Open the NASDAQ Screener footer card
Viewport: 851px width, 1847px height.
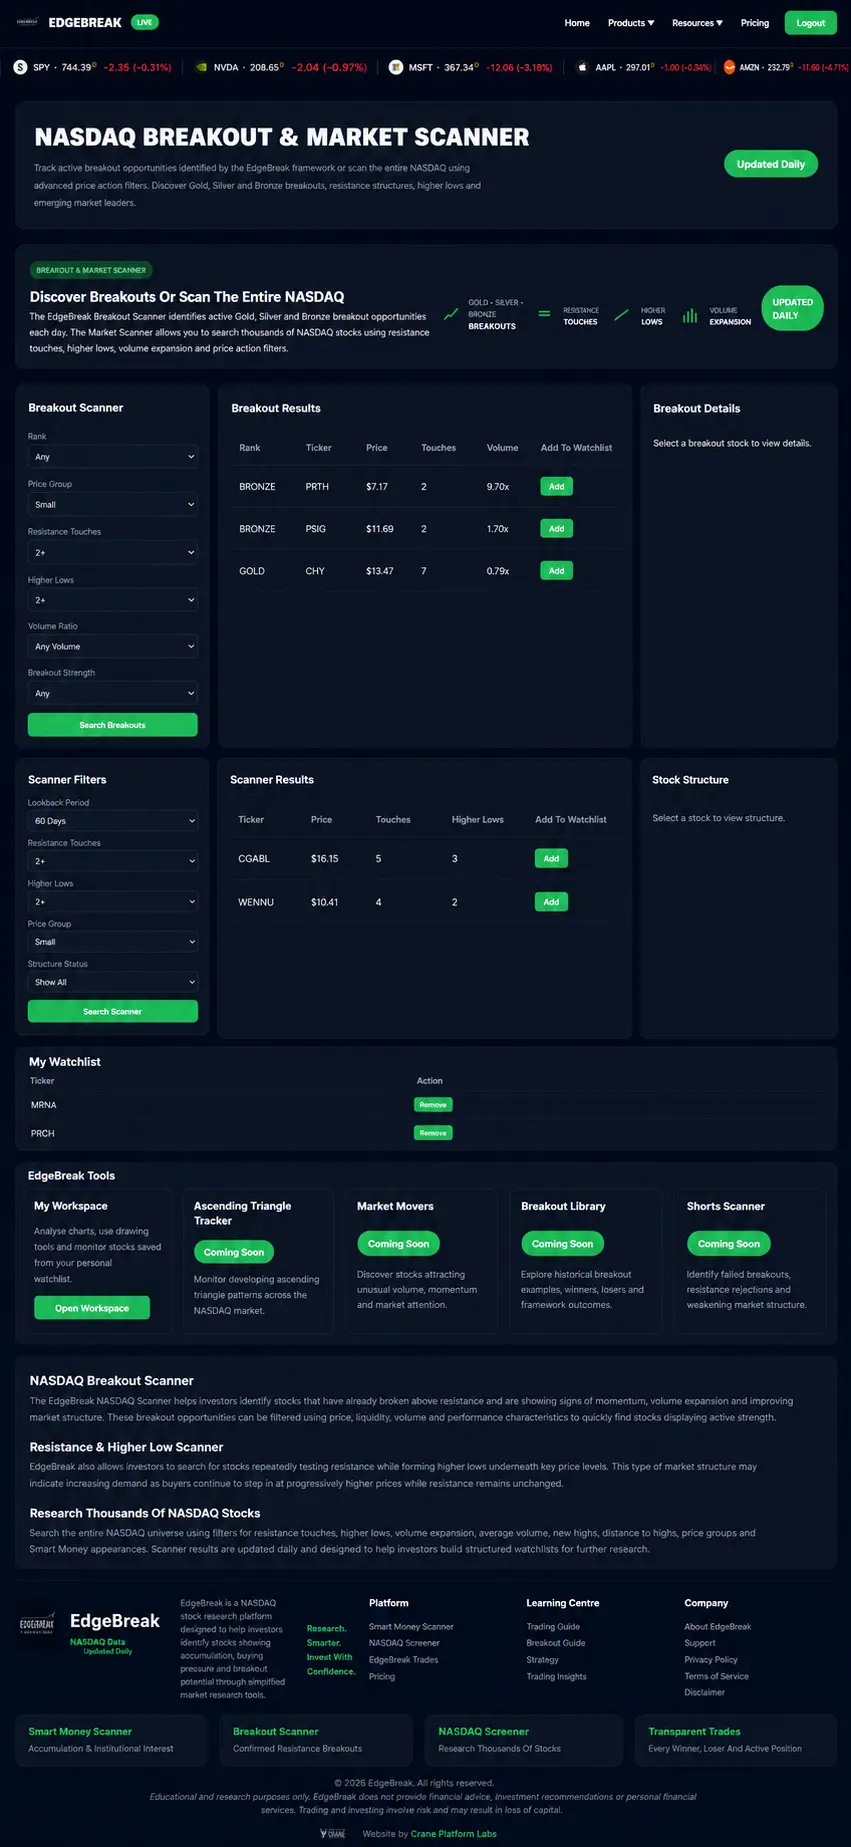tap(523, 1740)
